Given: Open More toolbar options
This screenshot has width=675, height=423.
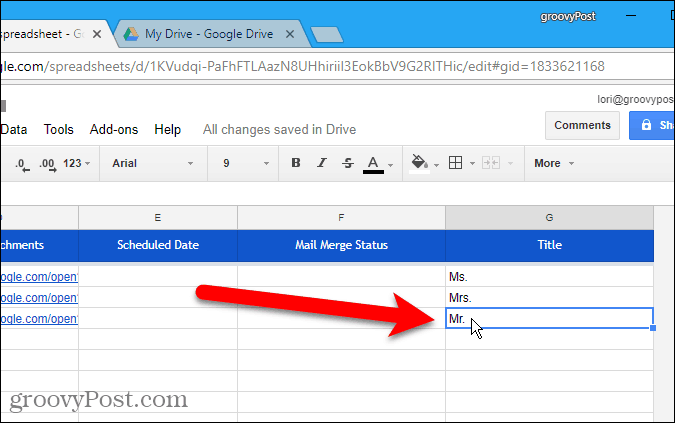Looking at the screenshot, I should [x=554, y=163].
